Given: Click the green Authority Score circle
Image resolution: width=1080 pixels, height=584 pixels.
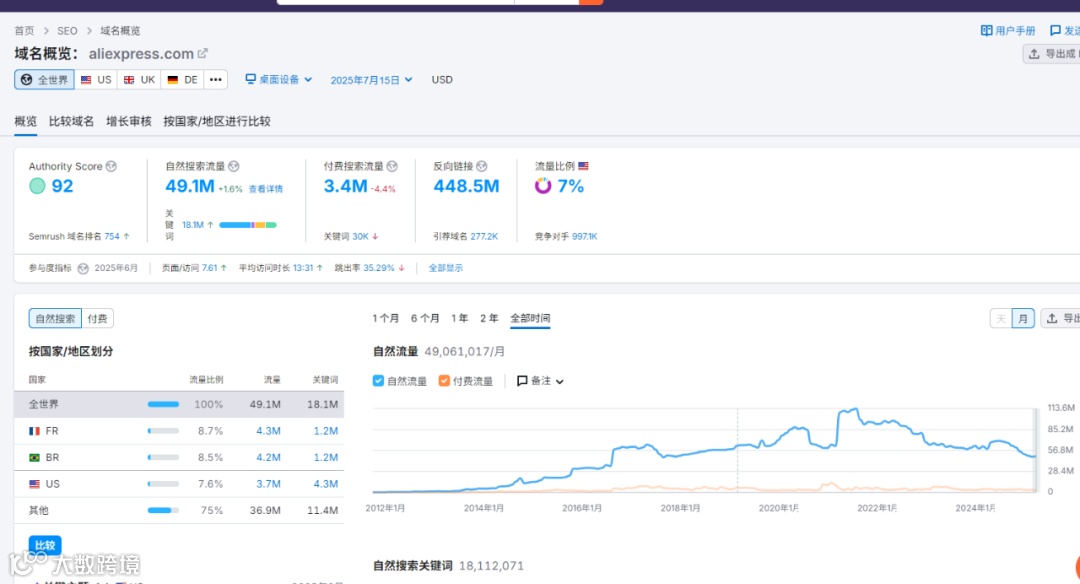Looking at the screenshot, I should [x=37, y=186].
